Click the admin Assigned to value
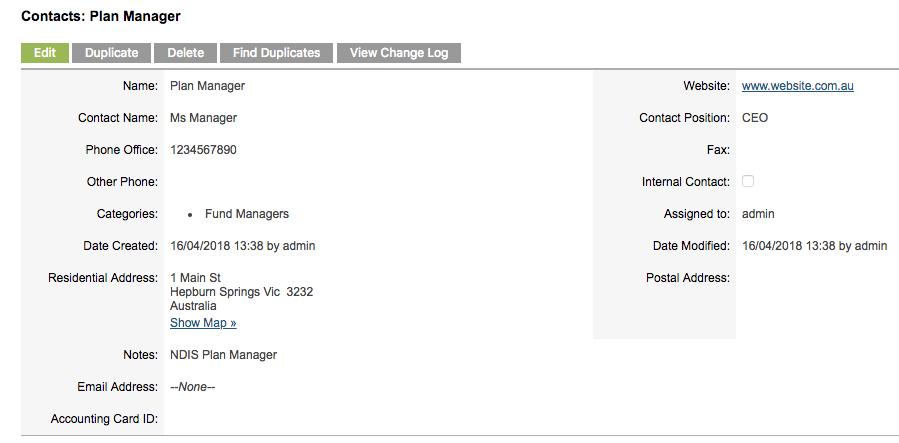 pos(758,214)
